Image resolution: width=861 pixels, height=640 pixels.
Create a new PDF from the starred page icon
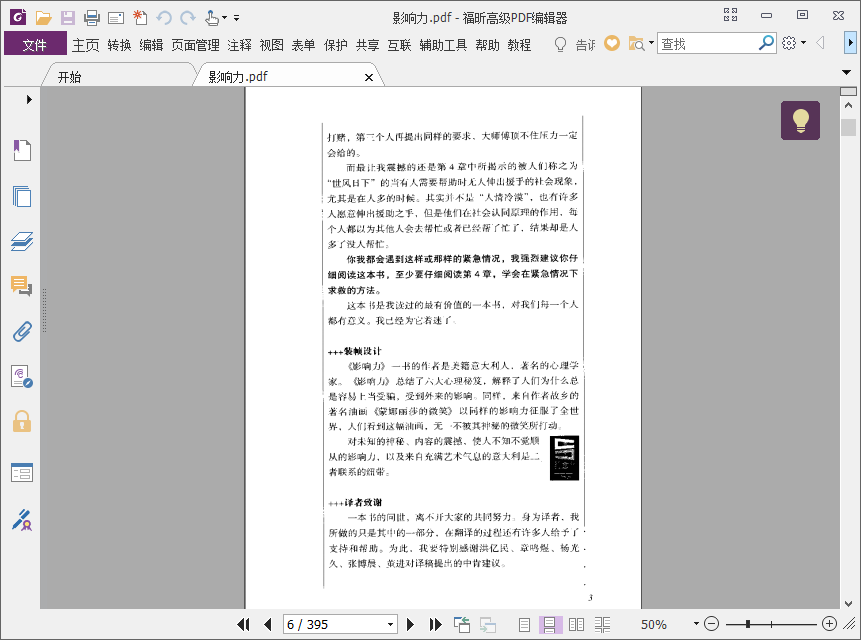(140, 18)
